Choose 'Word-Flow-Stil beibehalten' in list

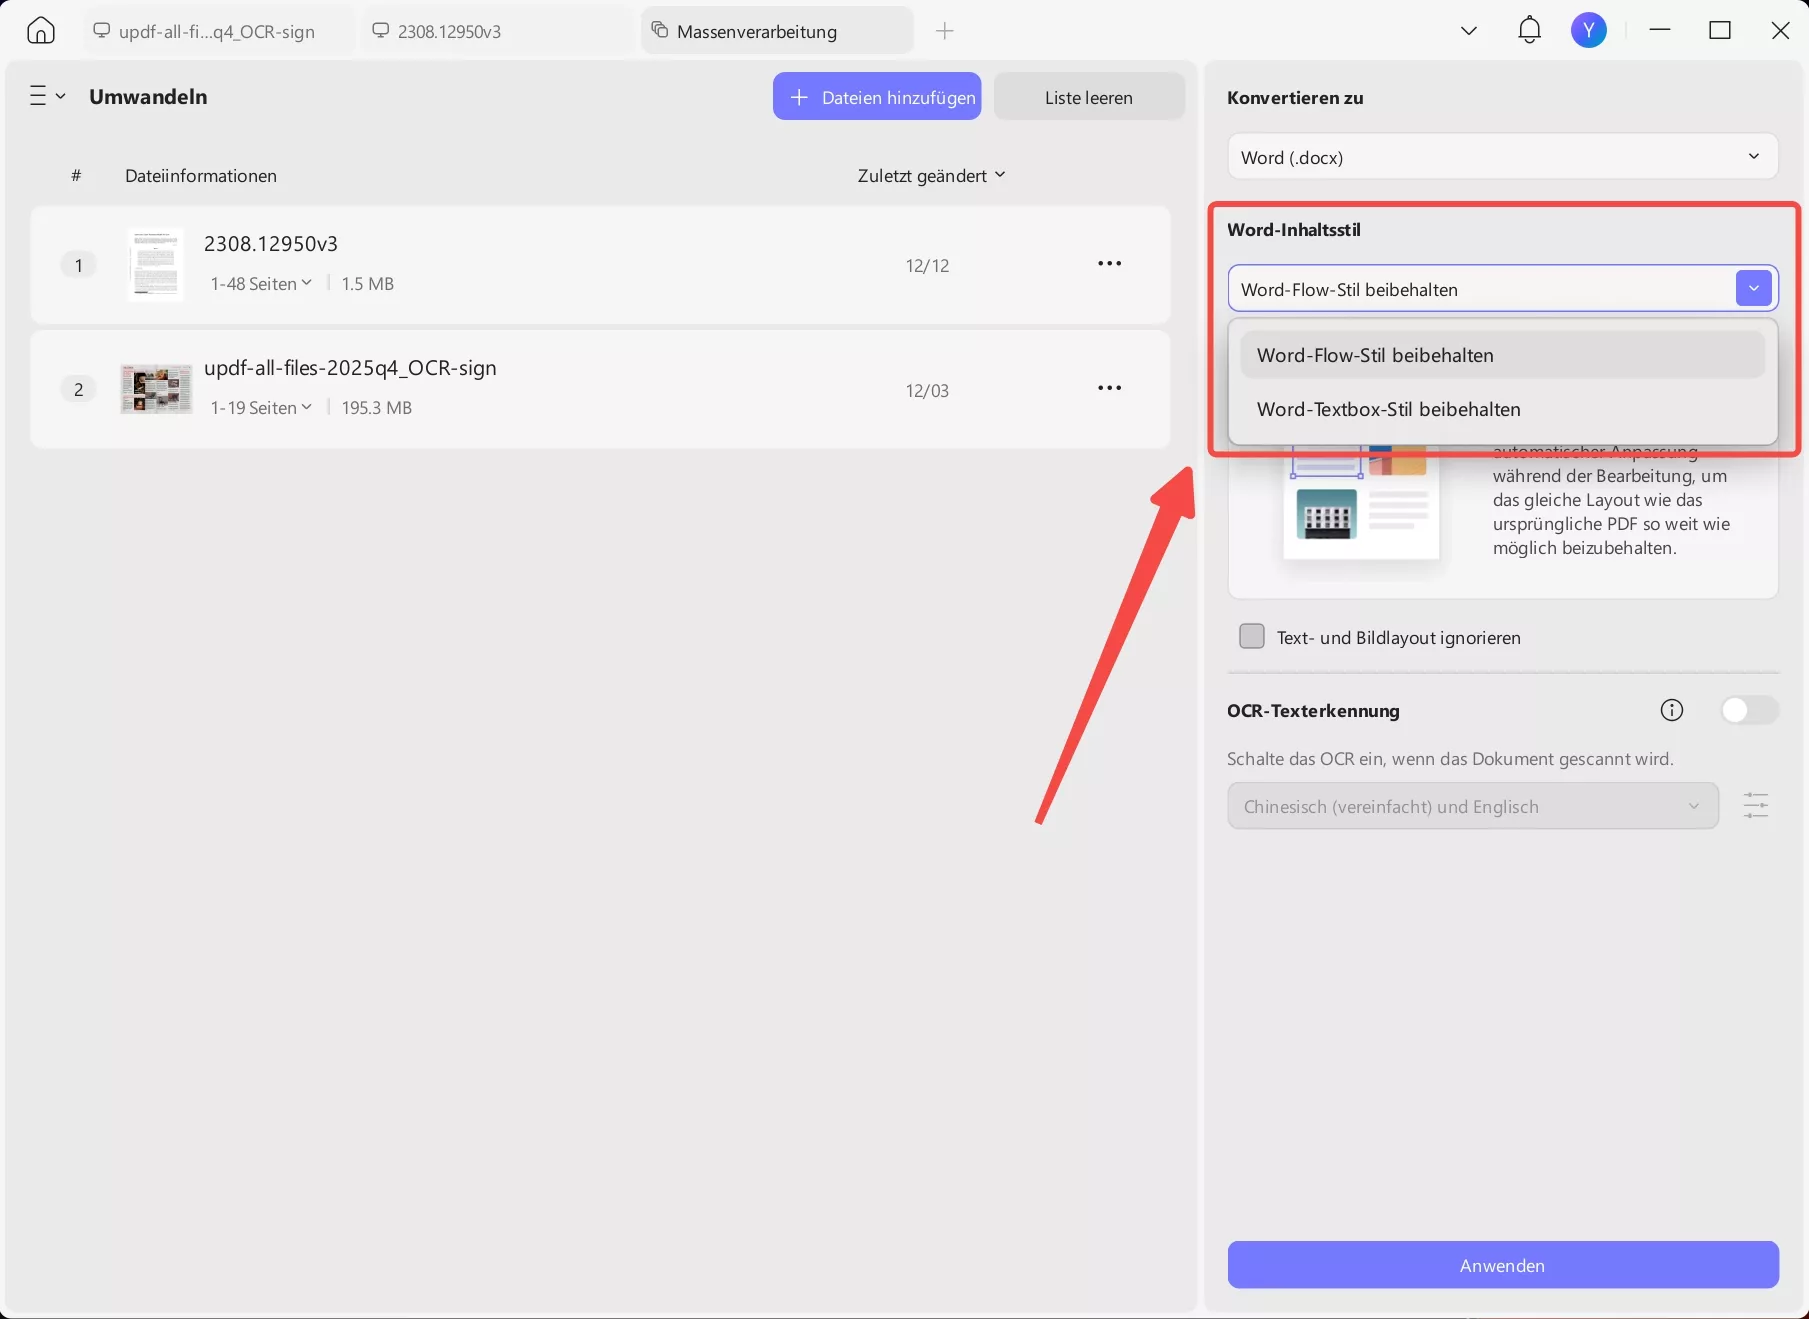pos(1375,355)
